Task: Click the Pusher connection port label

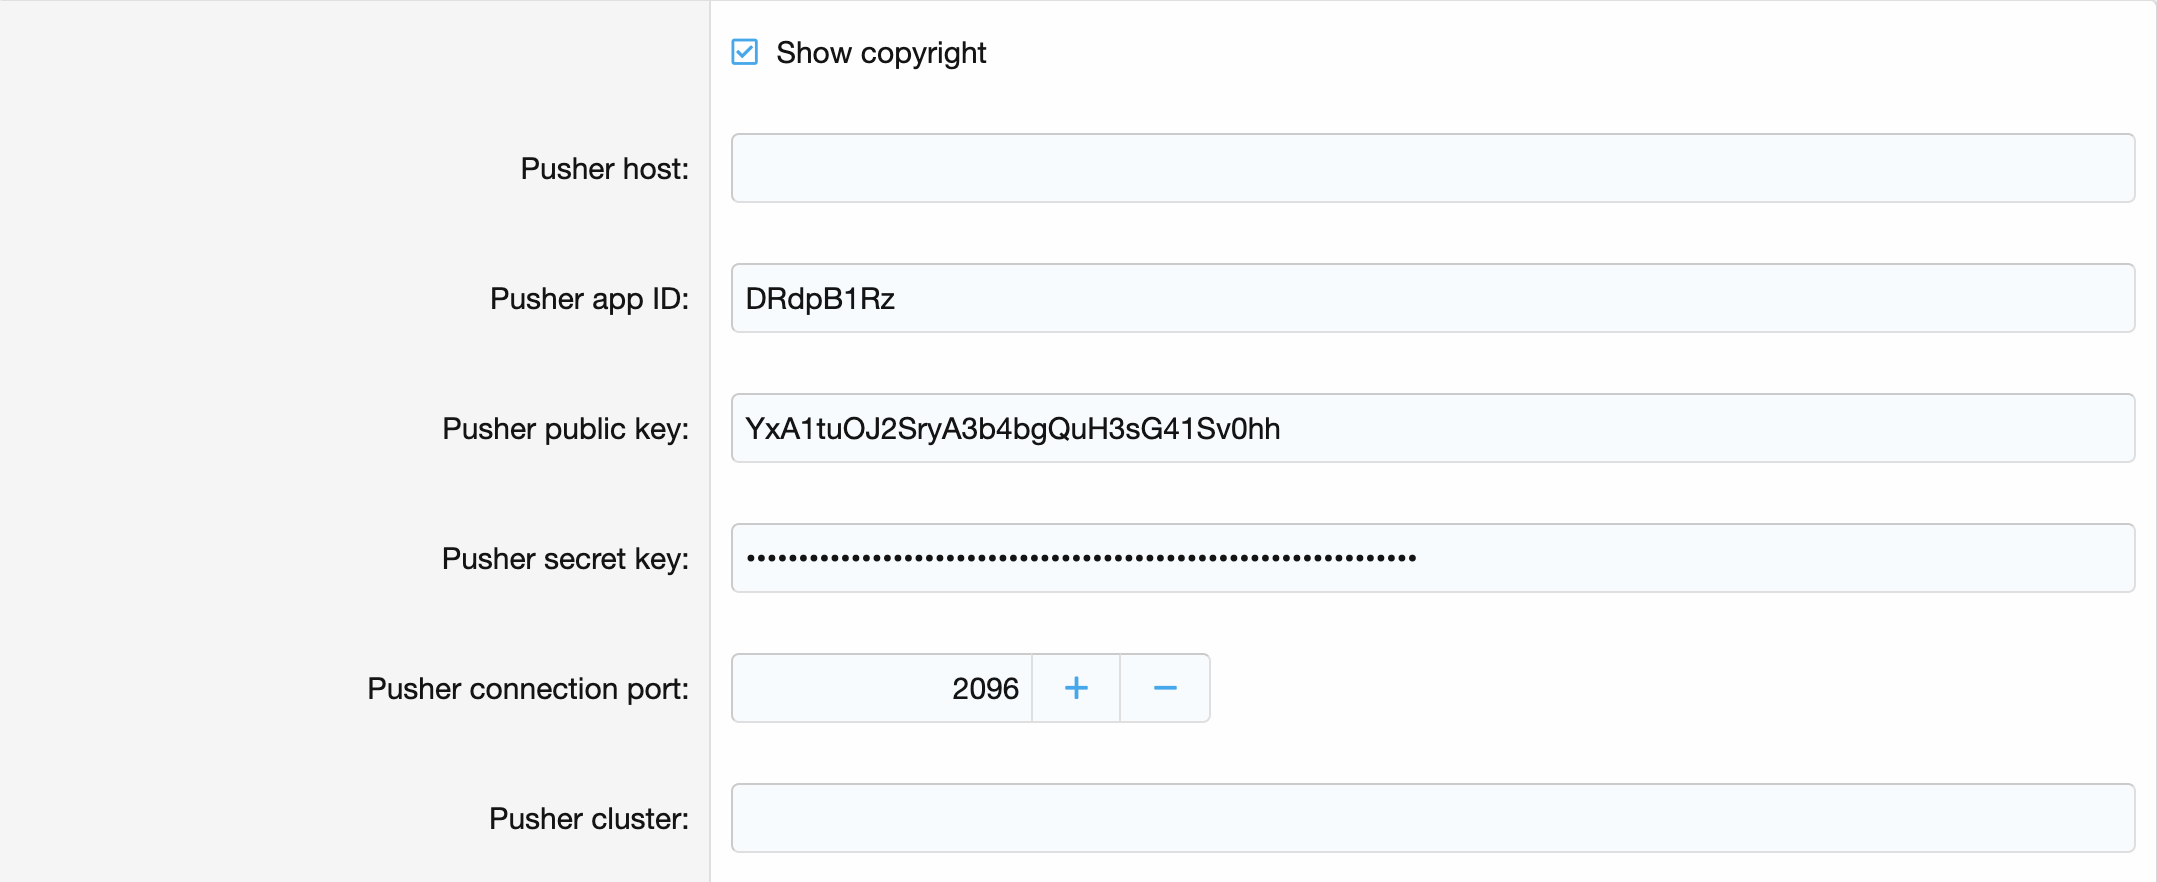Action: click(527, 688)
